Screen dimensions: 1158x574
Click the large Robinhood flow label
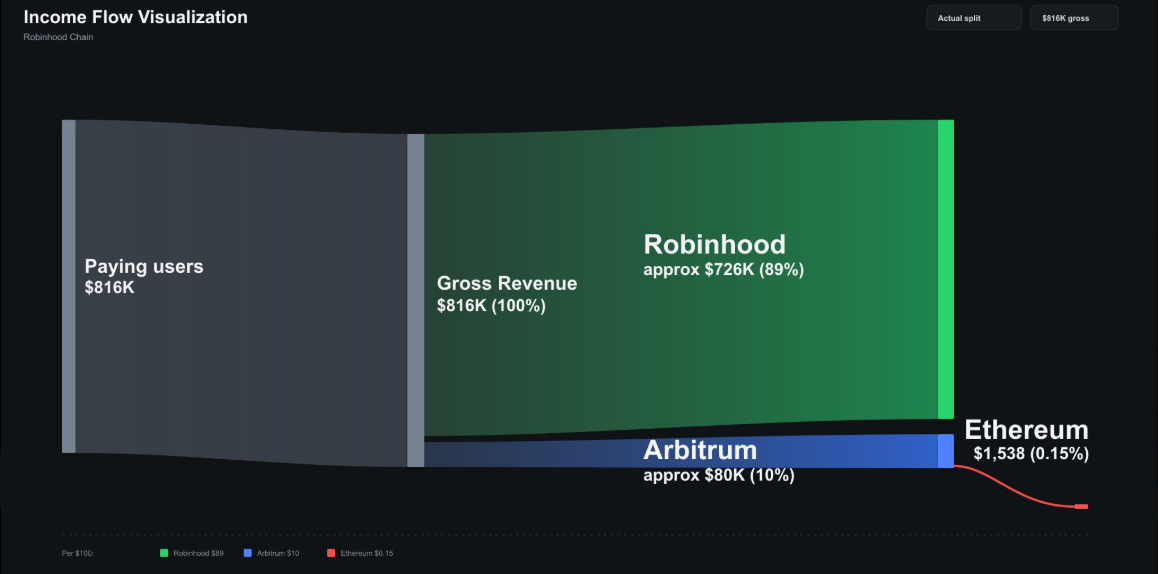click(714, 245)
